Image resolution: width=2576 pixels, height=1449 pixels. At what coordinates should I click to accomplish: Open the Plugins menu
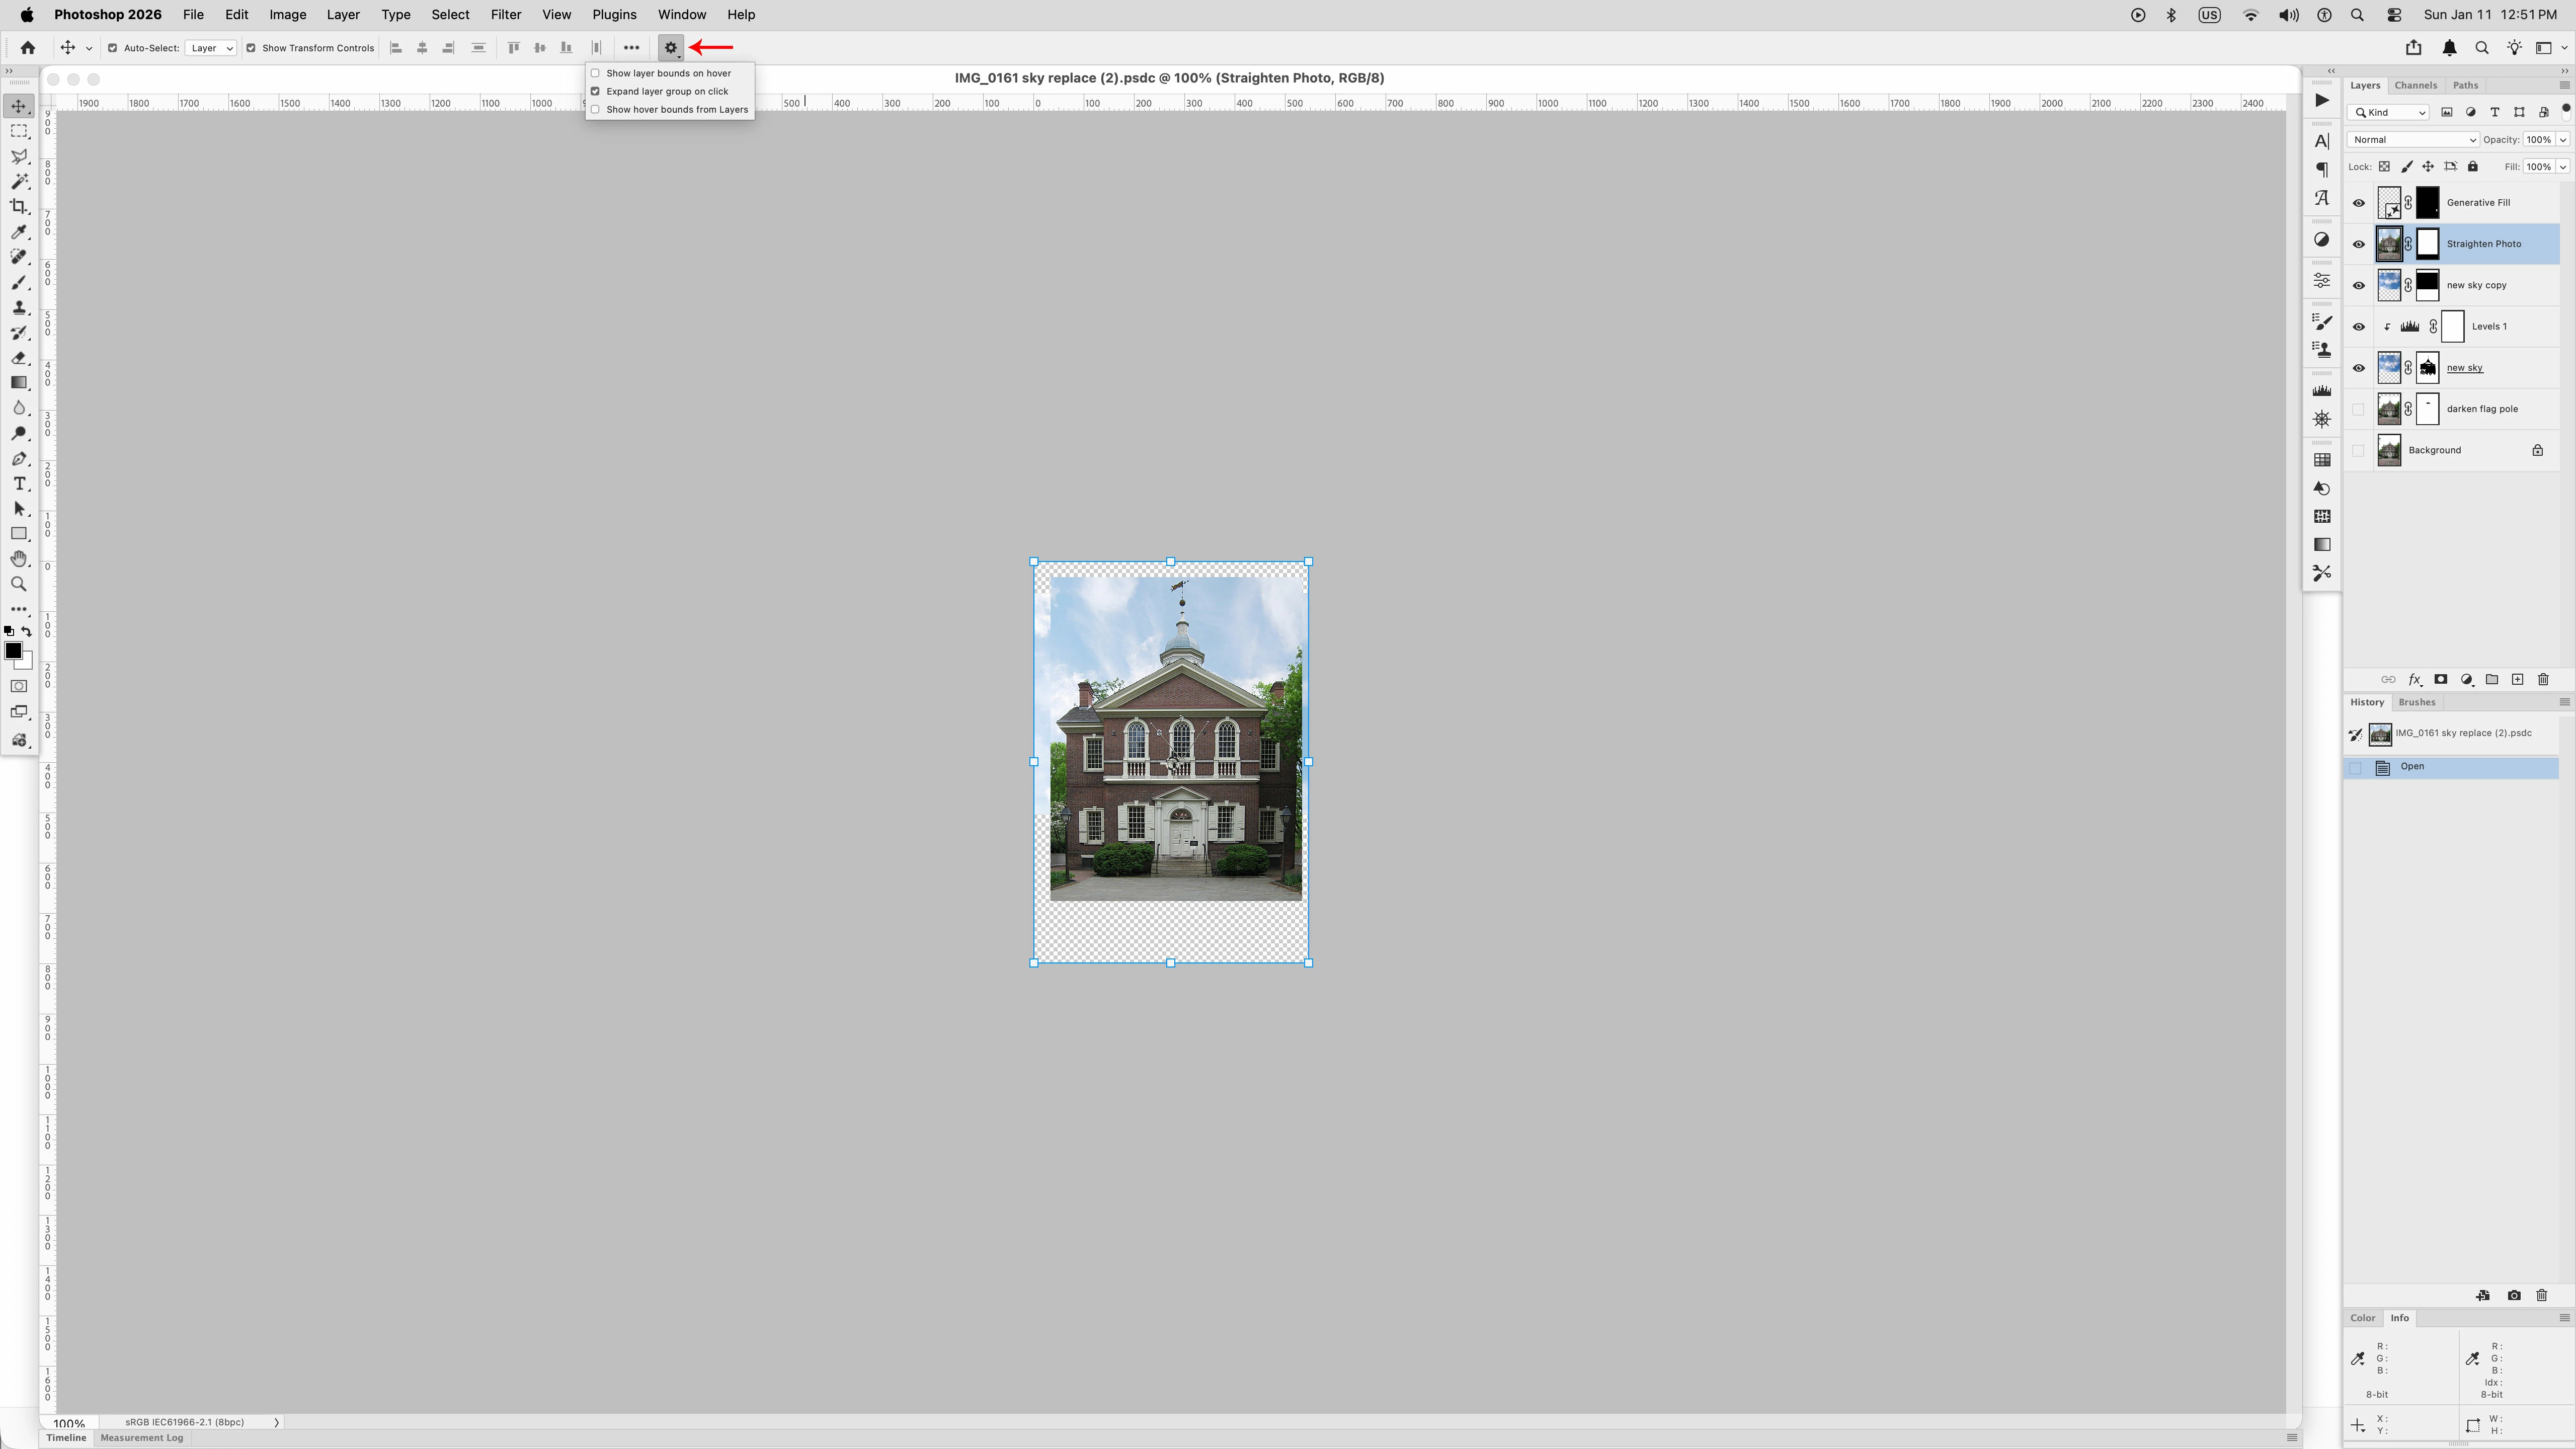pyautogui.click(x=614, y=15)
